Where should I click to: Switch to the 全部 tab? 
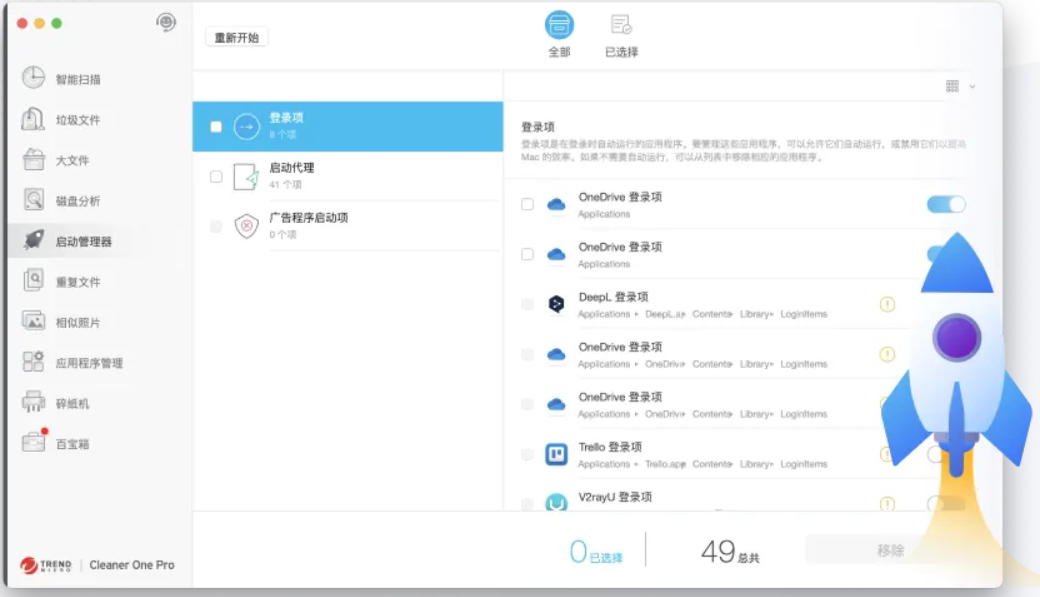coord(559,34)
